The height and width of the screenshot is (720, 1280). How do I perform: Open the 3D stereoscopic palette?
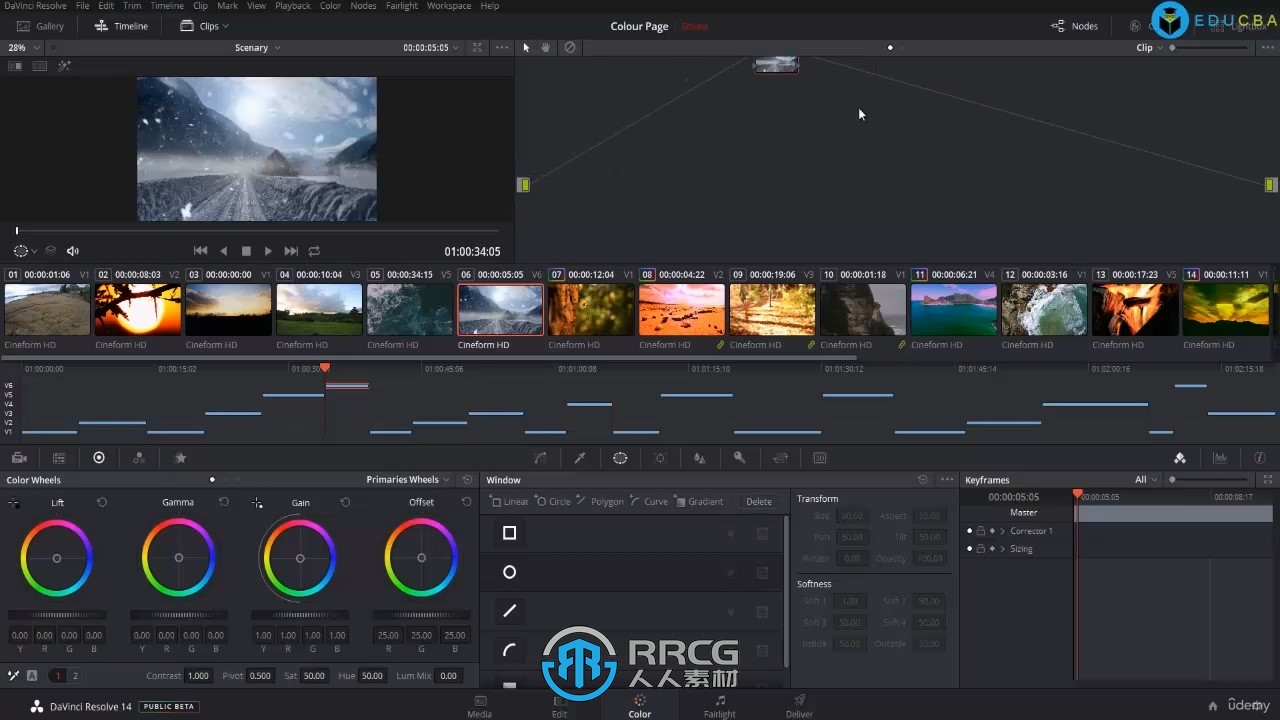tap(820, 458)
